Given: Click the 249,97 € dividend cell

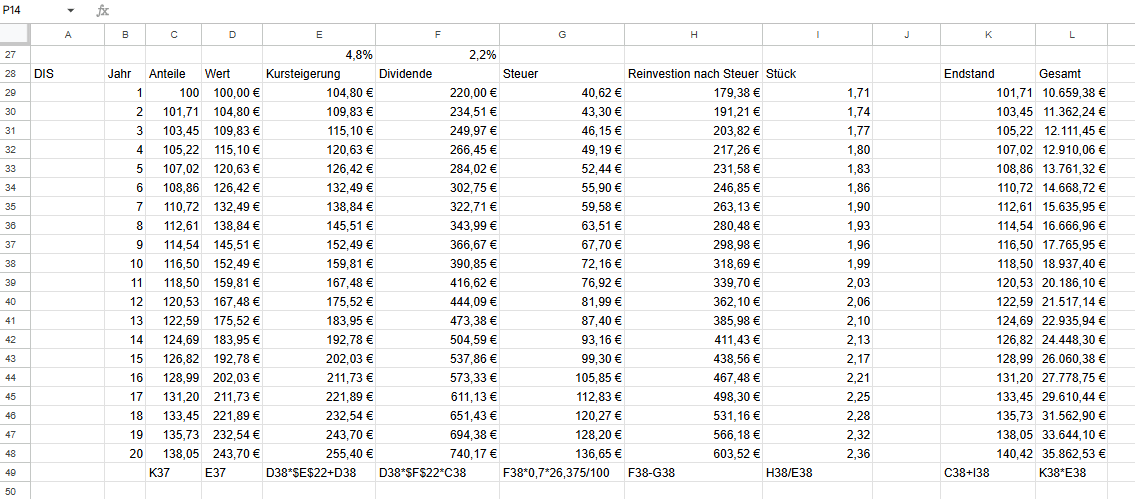Looking at the screenshot, I should point(437,130).
